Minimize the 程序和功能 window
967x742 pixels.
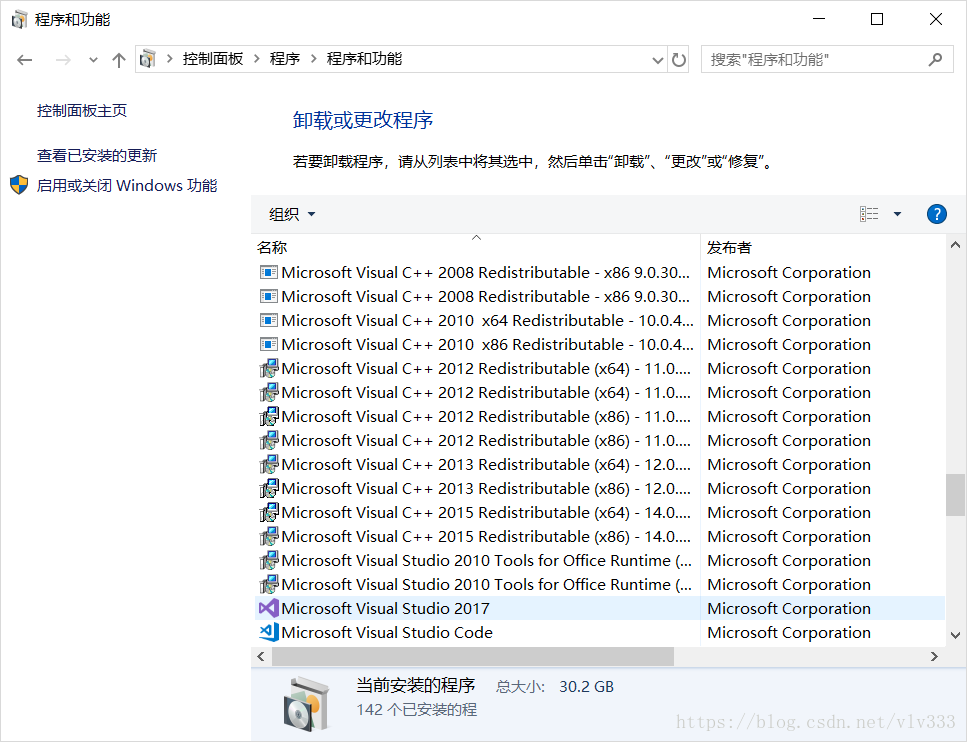point(819,19)
